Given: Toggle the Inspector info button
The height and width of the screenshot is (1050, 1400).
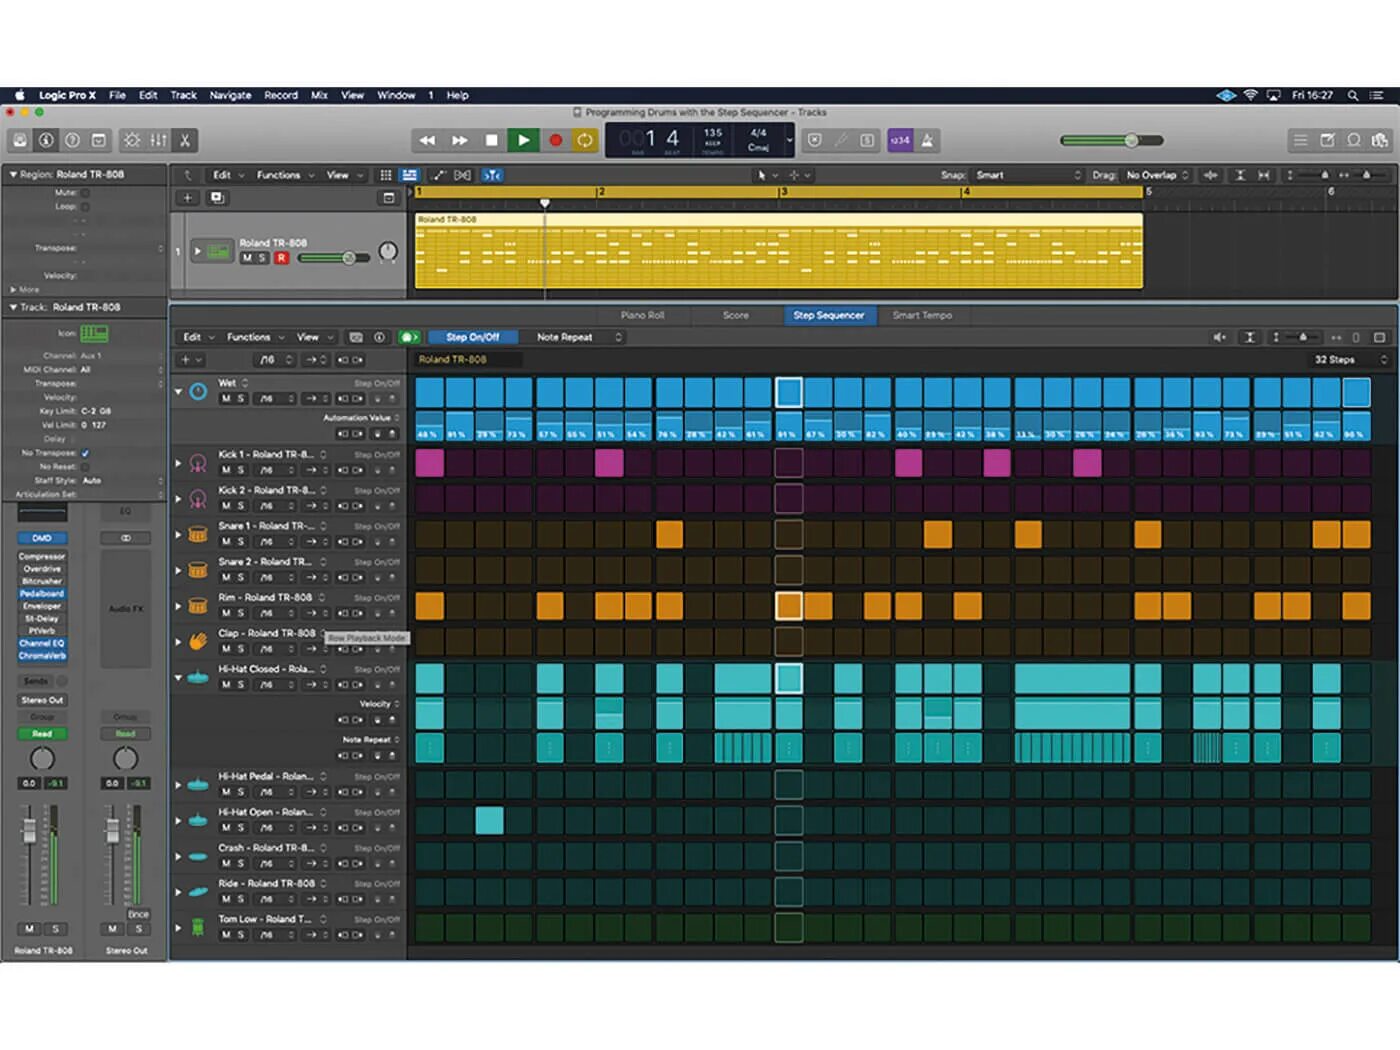Looking at the screenshot, I should (45, 140).
